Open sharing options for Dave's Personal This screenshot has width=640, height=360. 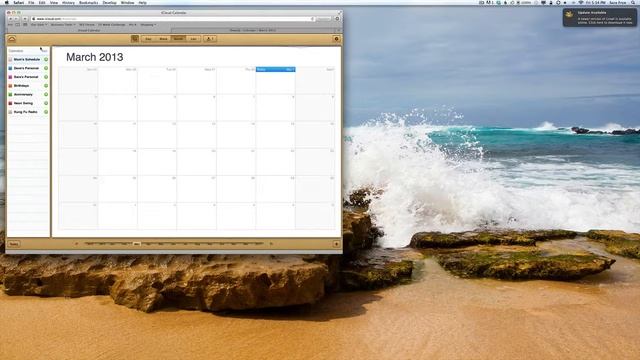click(x=46, y=68)
